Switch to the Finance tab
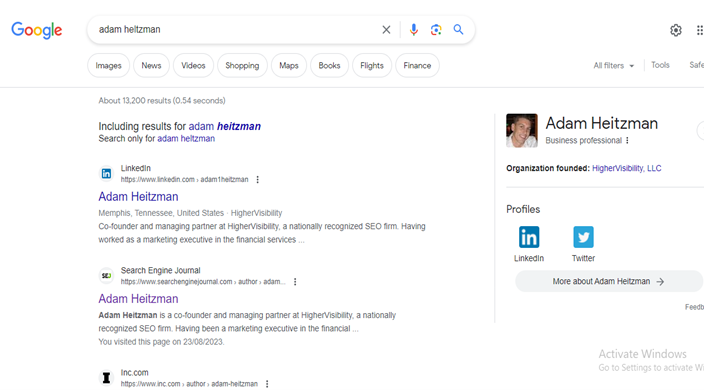 (417, 66)
